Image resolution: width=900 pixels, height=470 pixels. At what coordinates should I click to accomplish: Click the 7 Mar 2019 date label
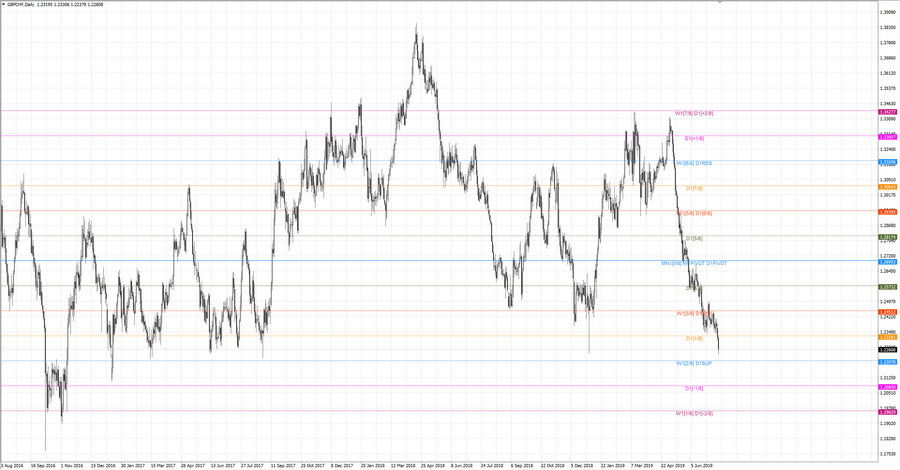[642, 466]
